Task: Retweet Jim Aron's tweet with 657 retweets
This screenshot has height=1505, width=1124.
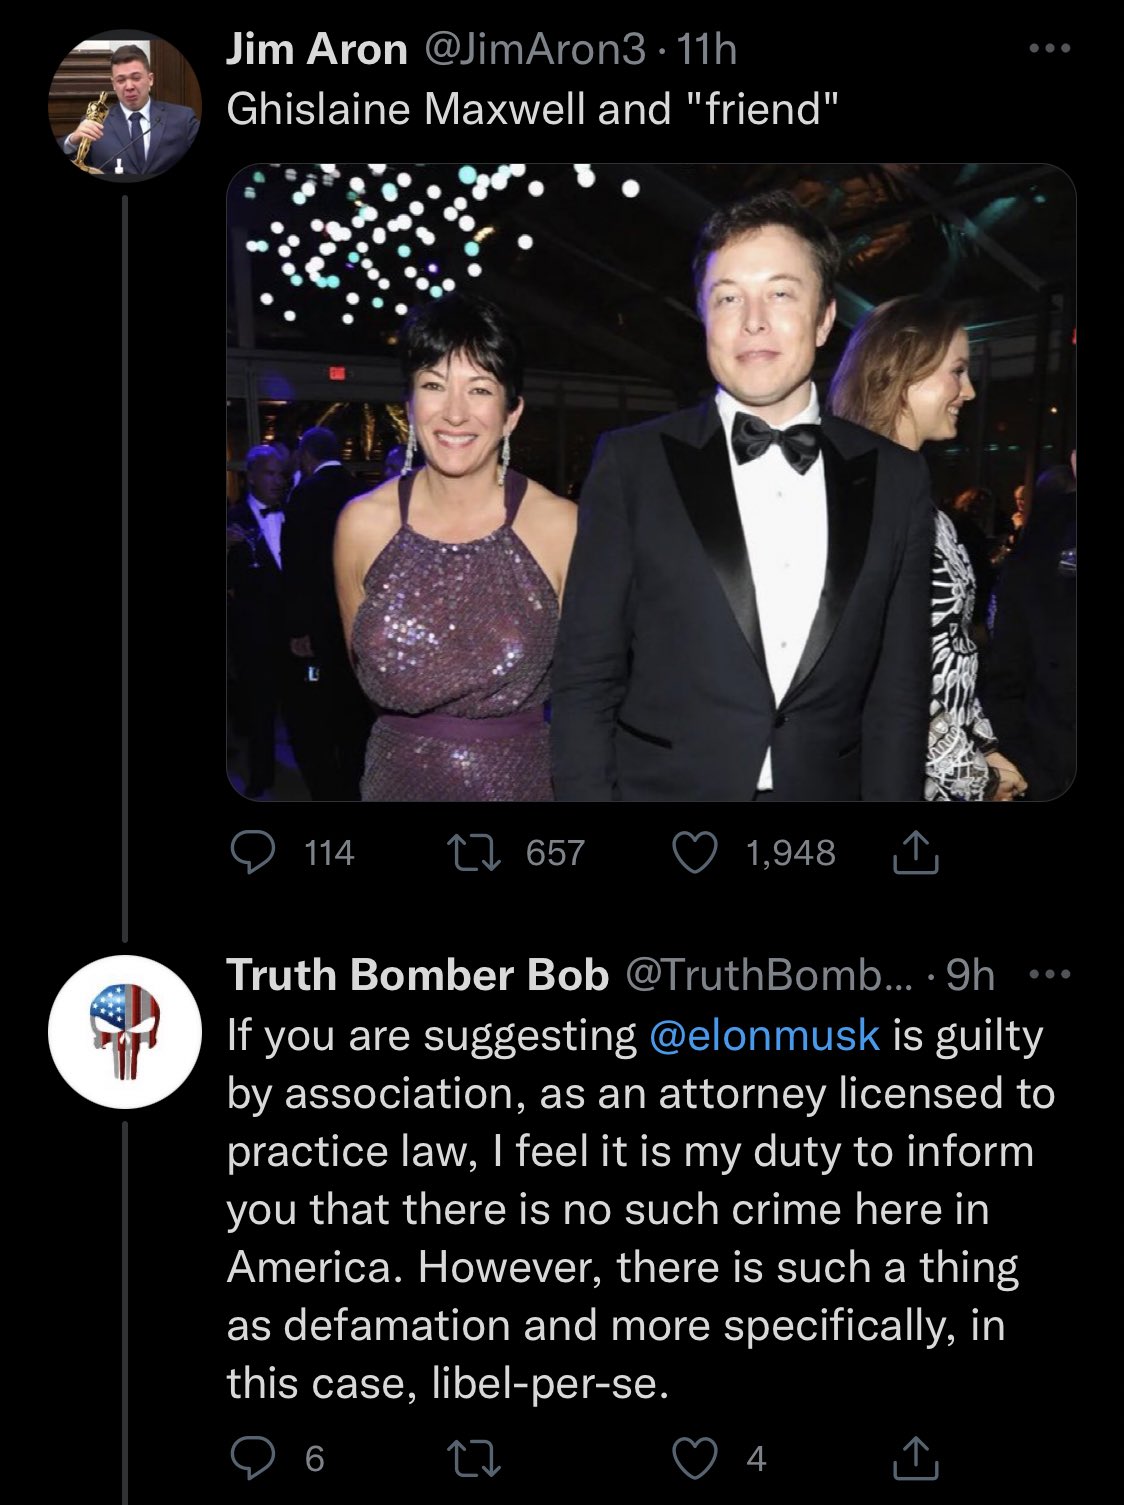Action: point(494,852)
